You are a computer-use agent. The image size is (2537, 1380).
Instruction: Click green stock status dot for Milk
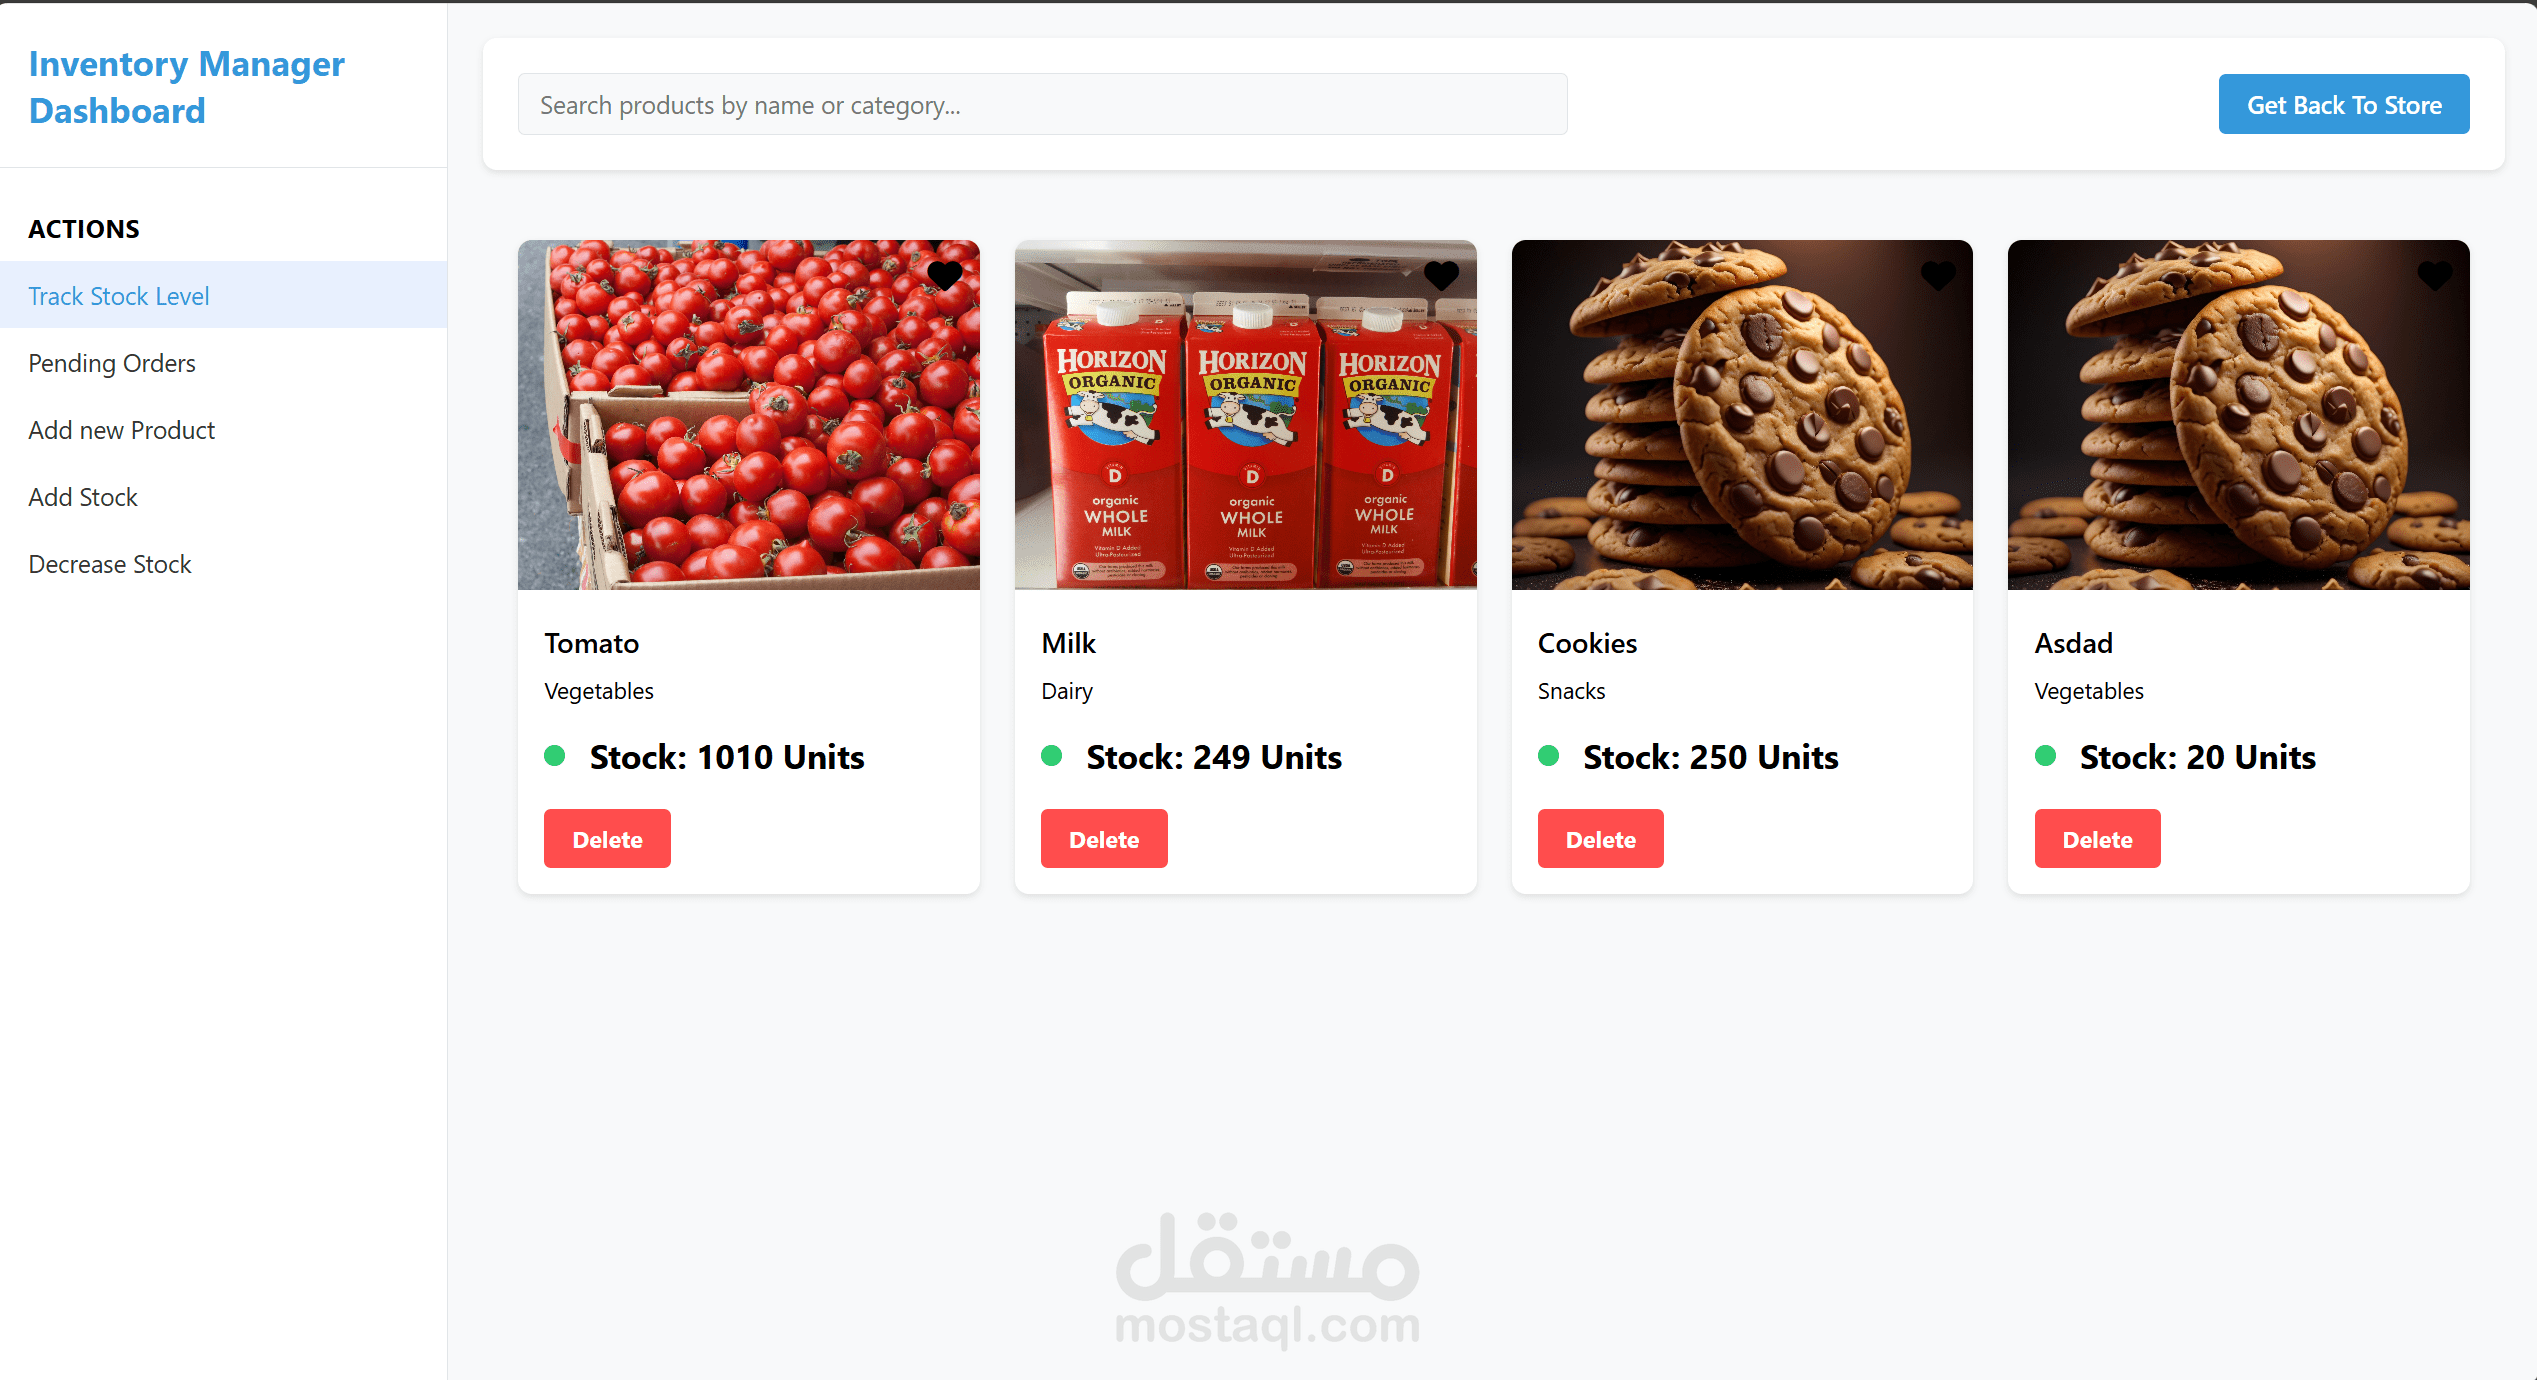(x=1052, y=756)
